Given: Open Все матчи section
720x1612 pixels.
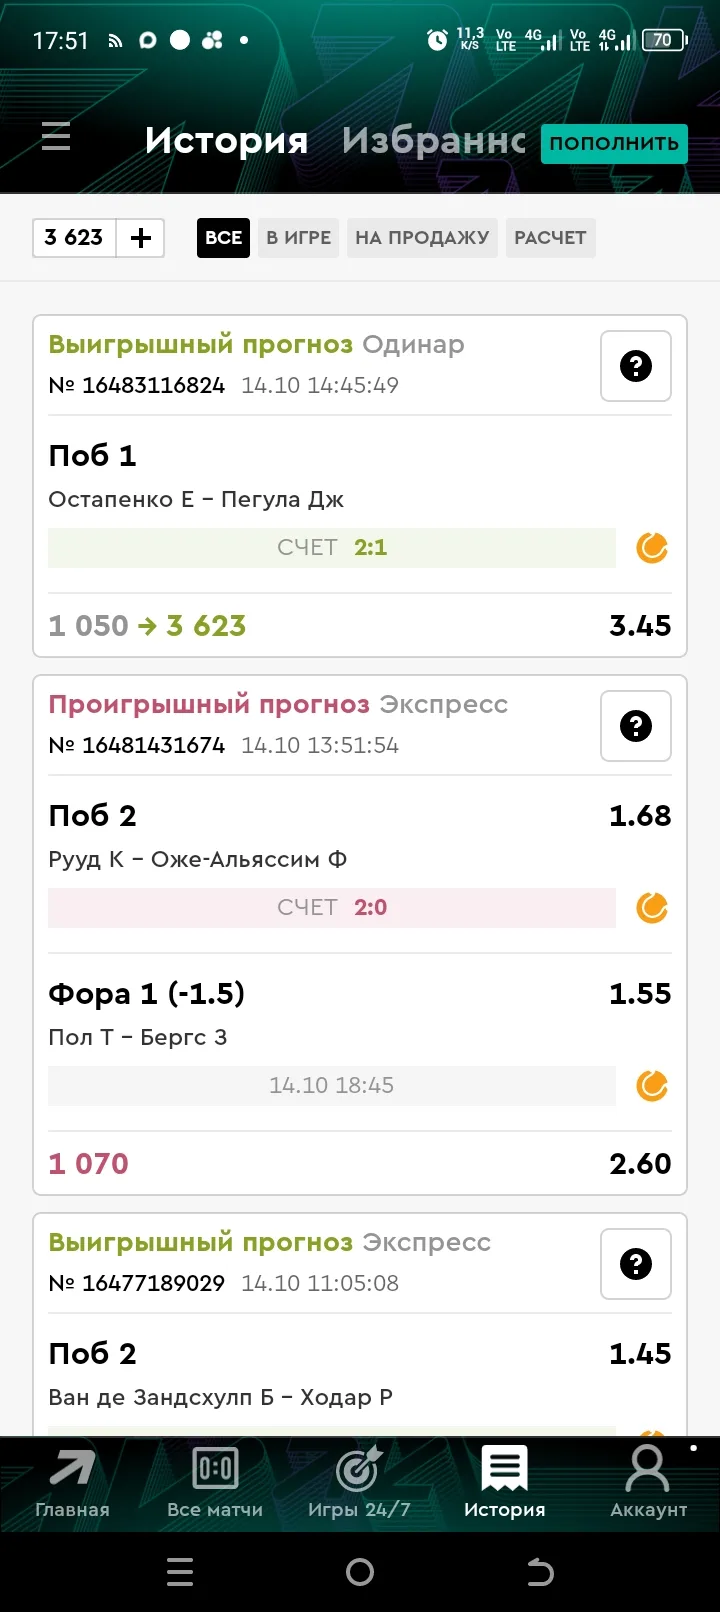Looking at the screenshot, I should tap(215, 1485).
